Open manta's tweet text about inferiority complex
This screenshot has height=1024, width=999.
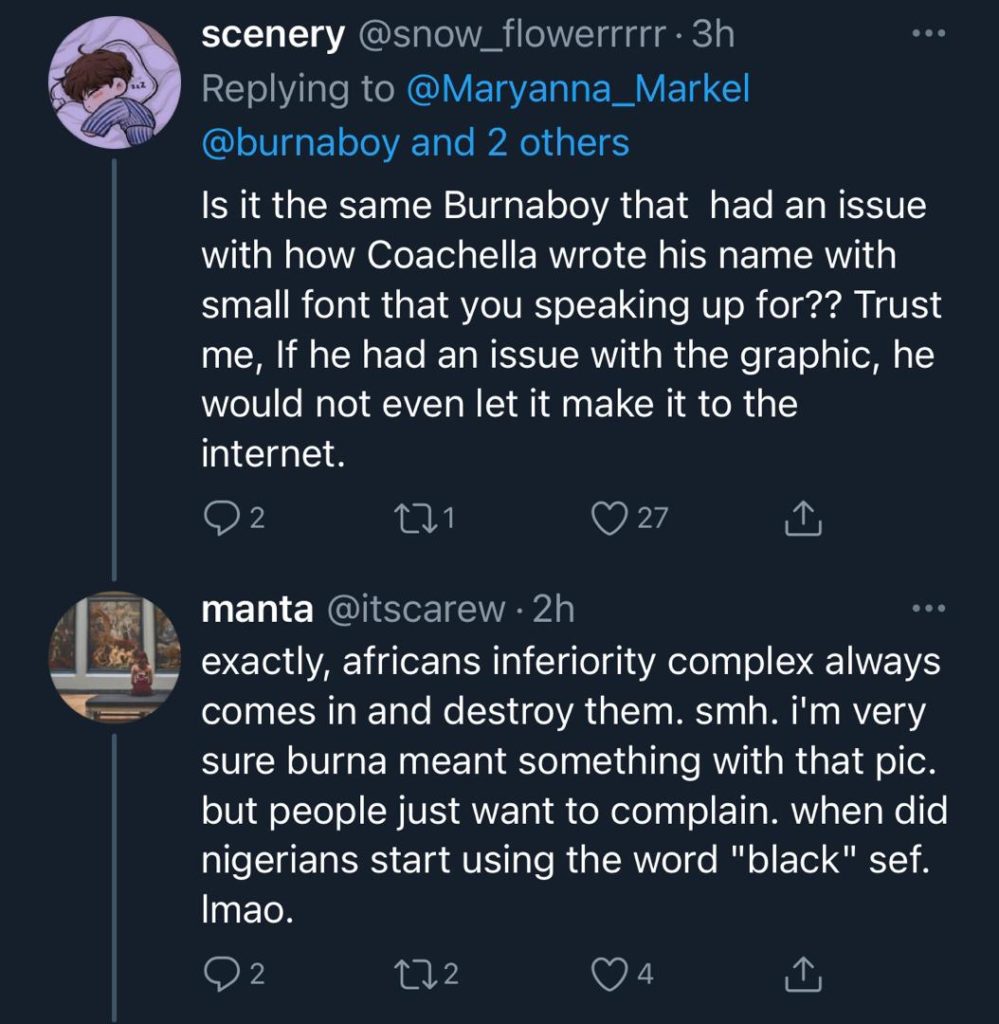pyautogui.click(x=573, y=785)
